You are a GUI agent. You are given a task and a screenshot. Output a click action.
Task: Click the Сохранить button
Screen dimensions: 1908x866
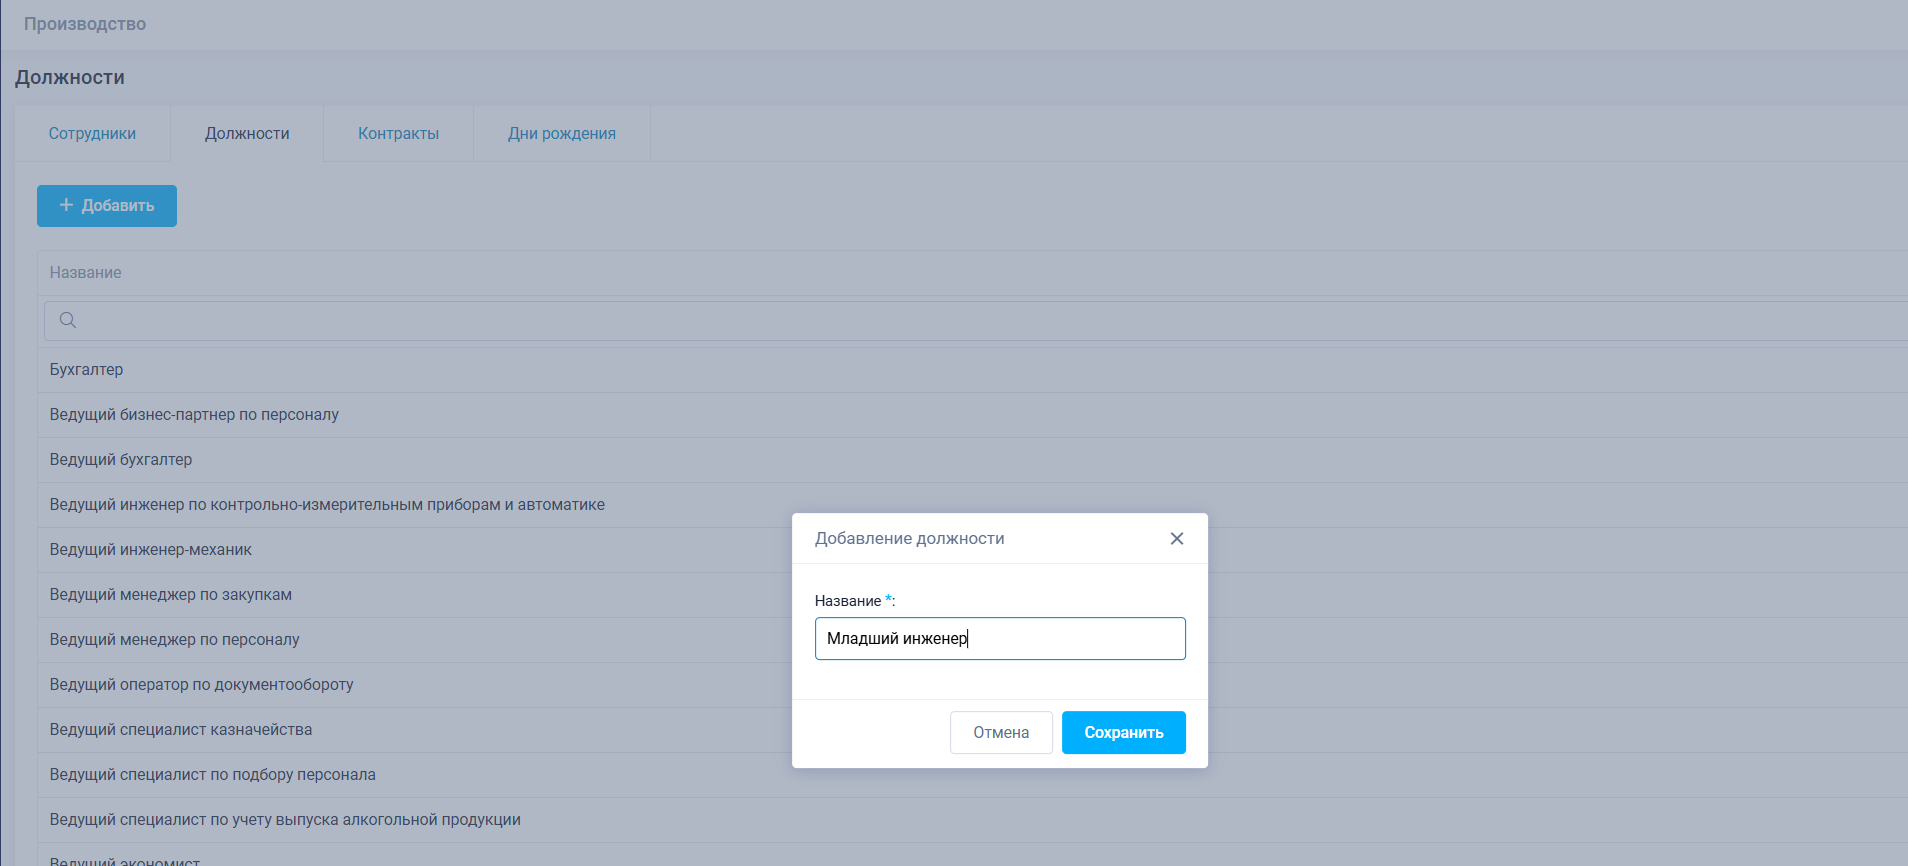(1123, 732)
